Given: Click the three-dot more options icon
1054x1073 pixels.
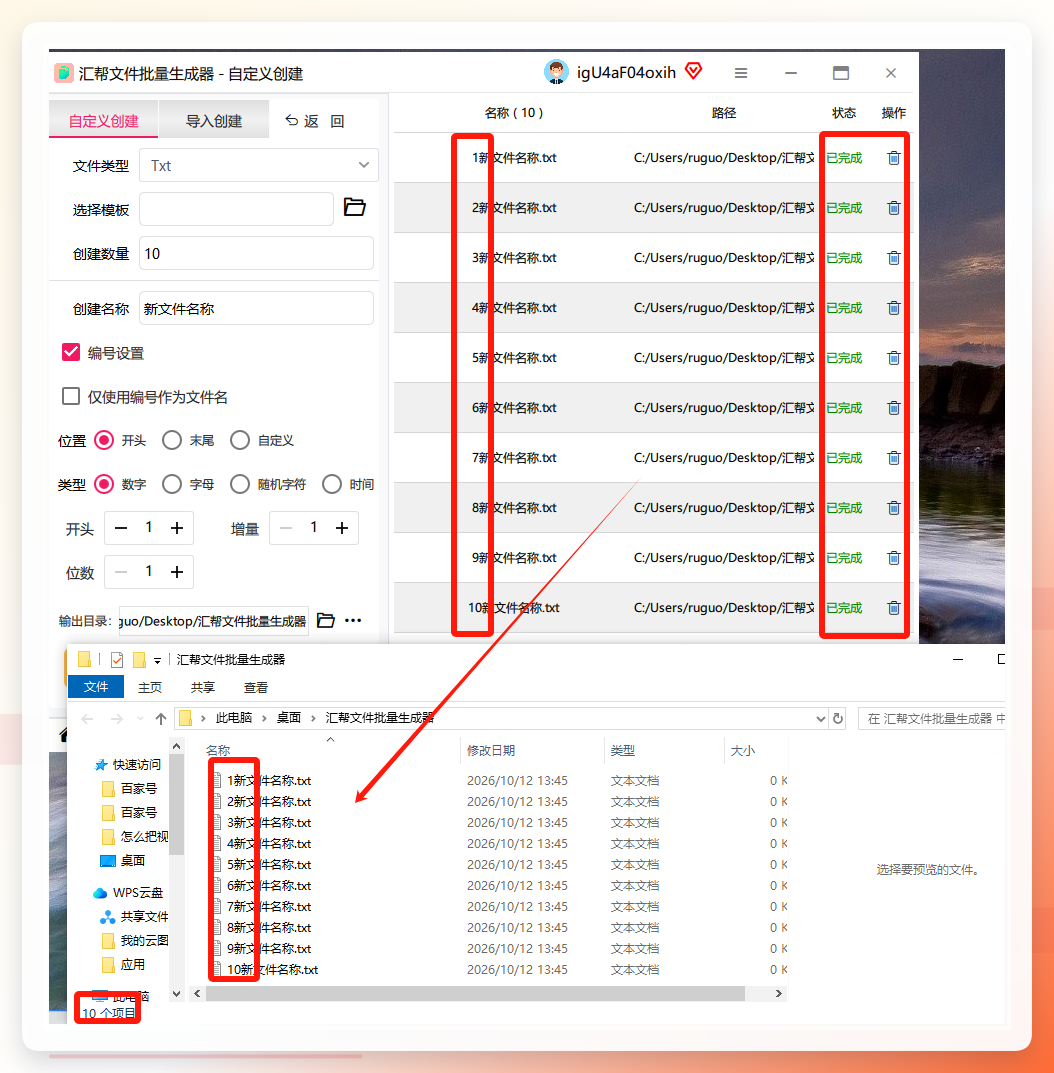Looking at the screenshot, I should pyautogui.click(x=353, y=621).
